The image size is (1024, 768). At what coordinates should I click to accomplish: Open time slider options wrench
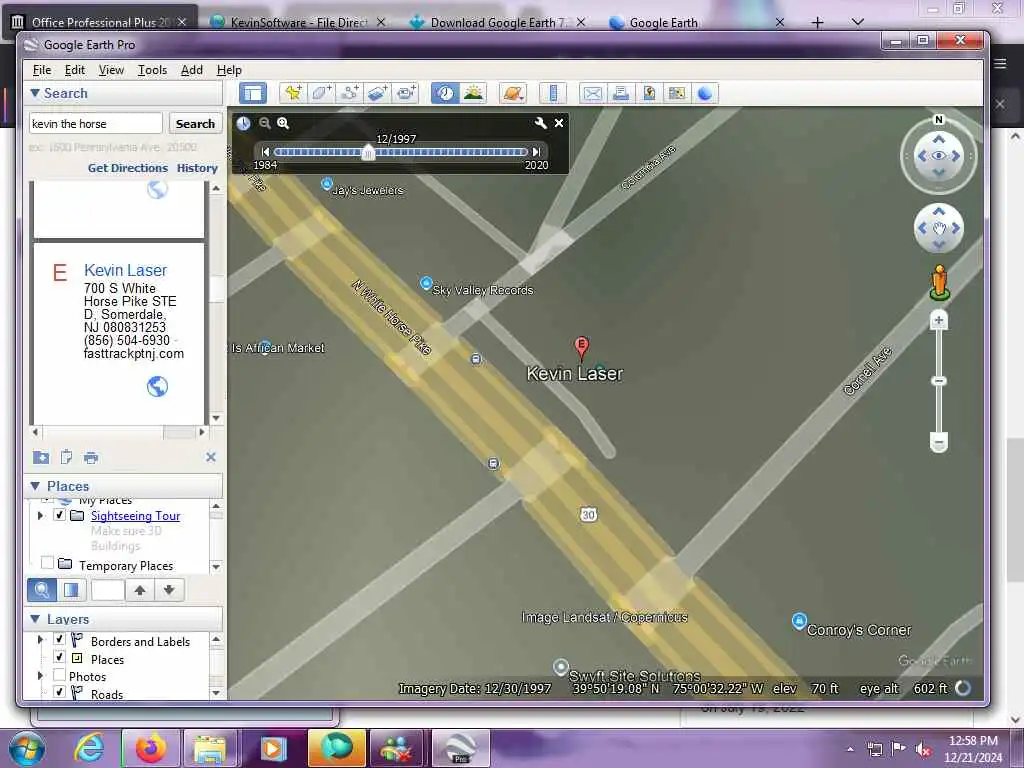point(540,123)
